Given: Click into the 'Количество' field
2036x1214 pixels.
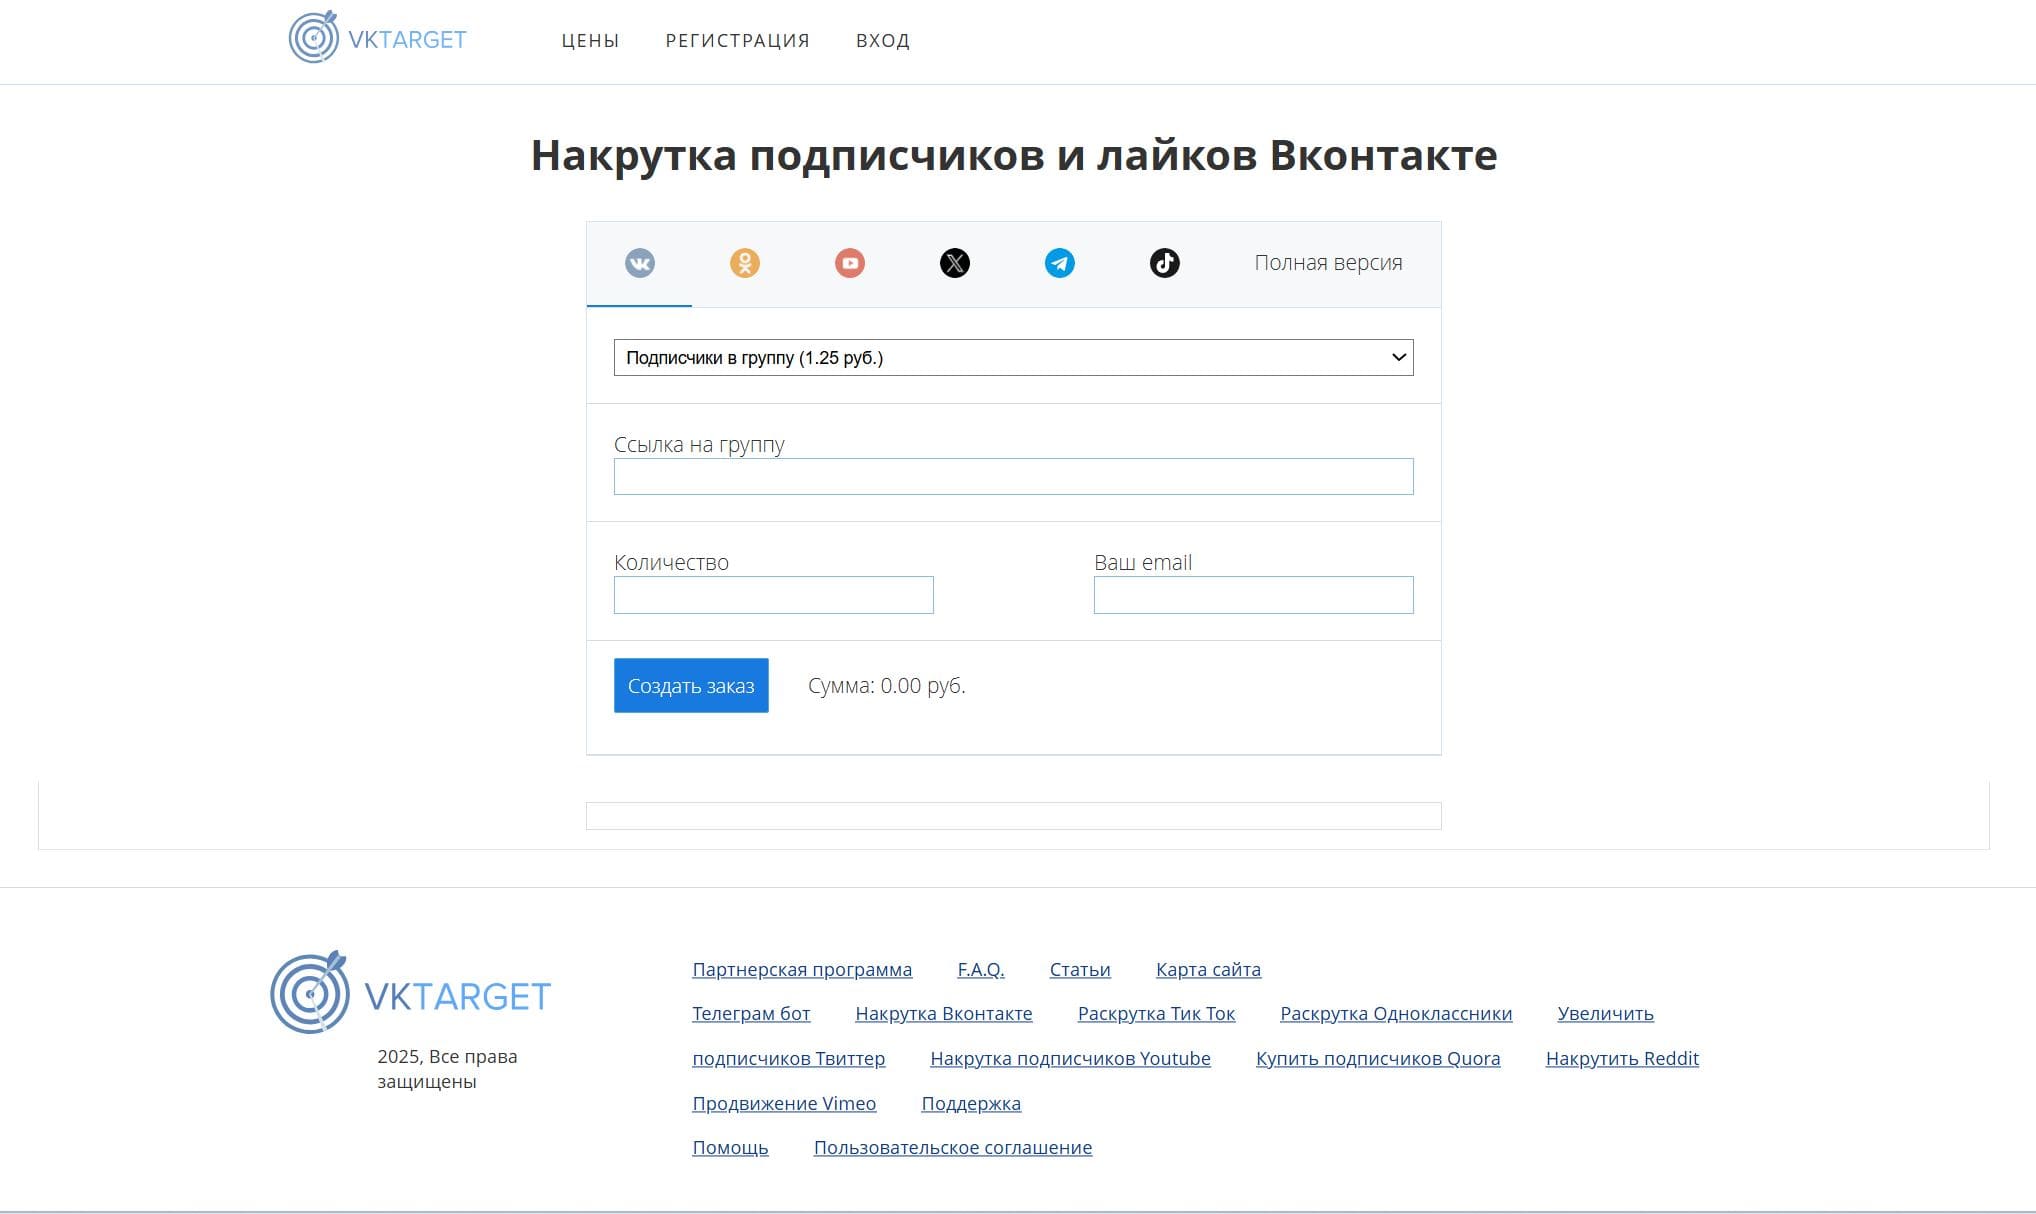Looking at the screenshot, I should (773, 595).
